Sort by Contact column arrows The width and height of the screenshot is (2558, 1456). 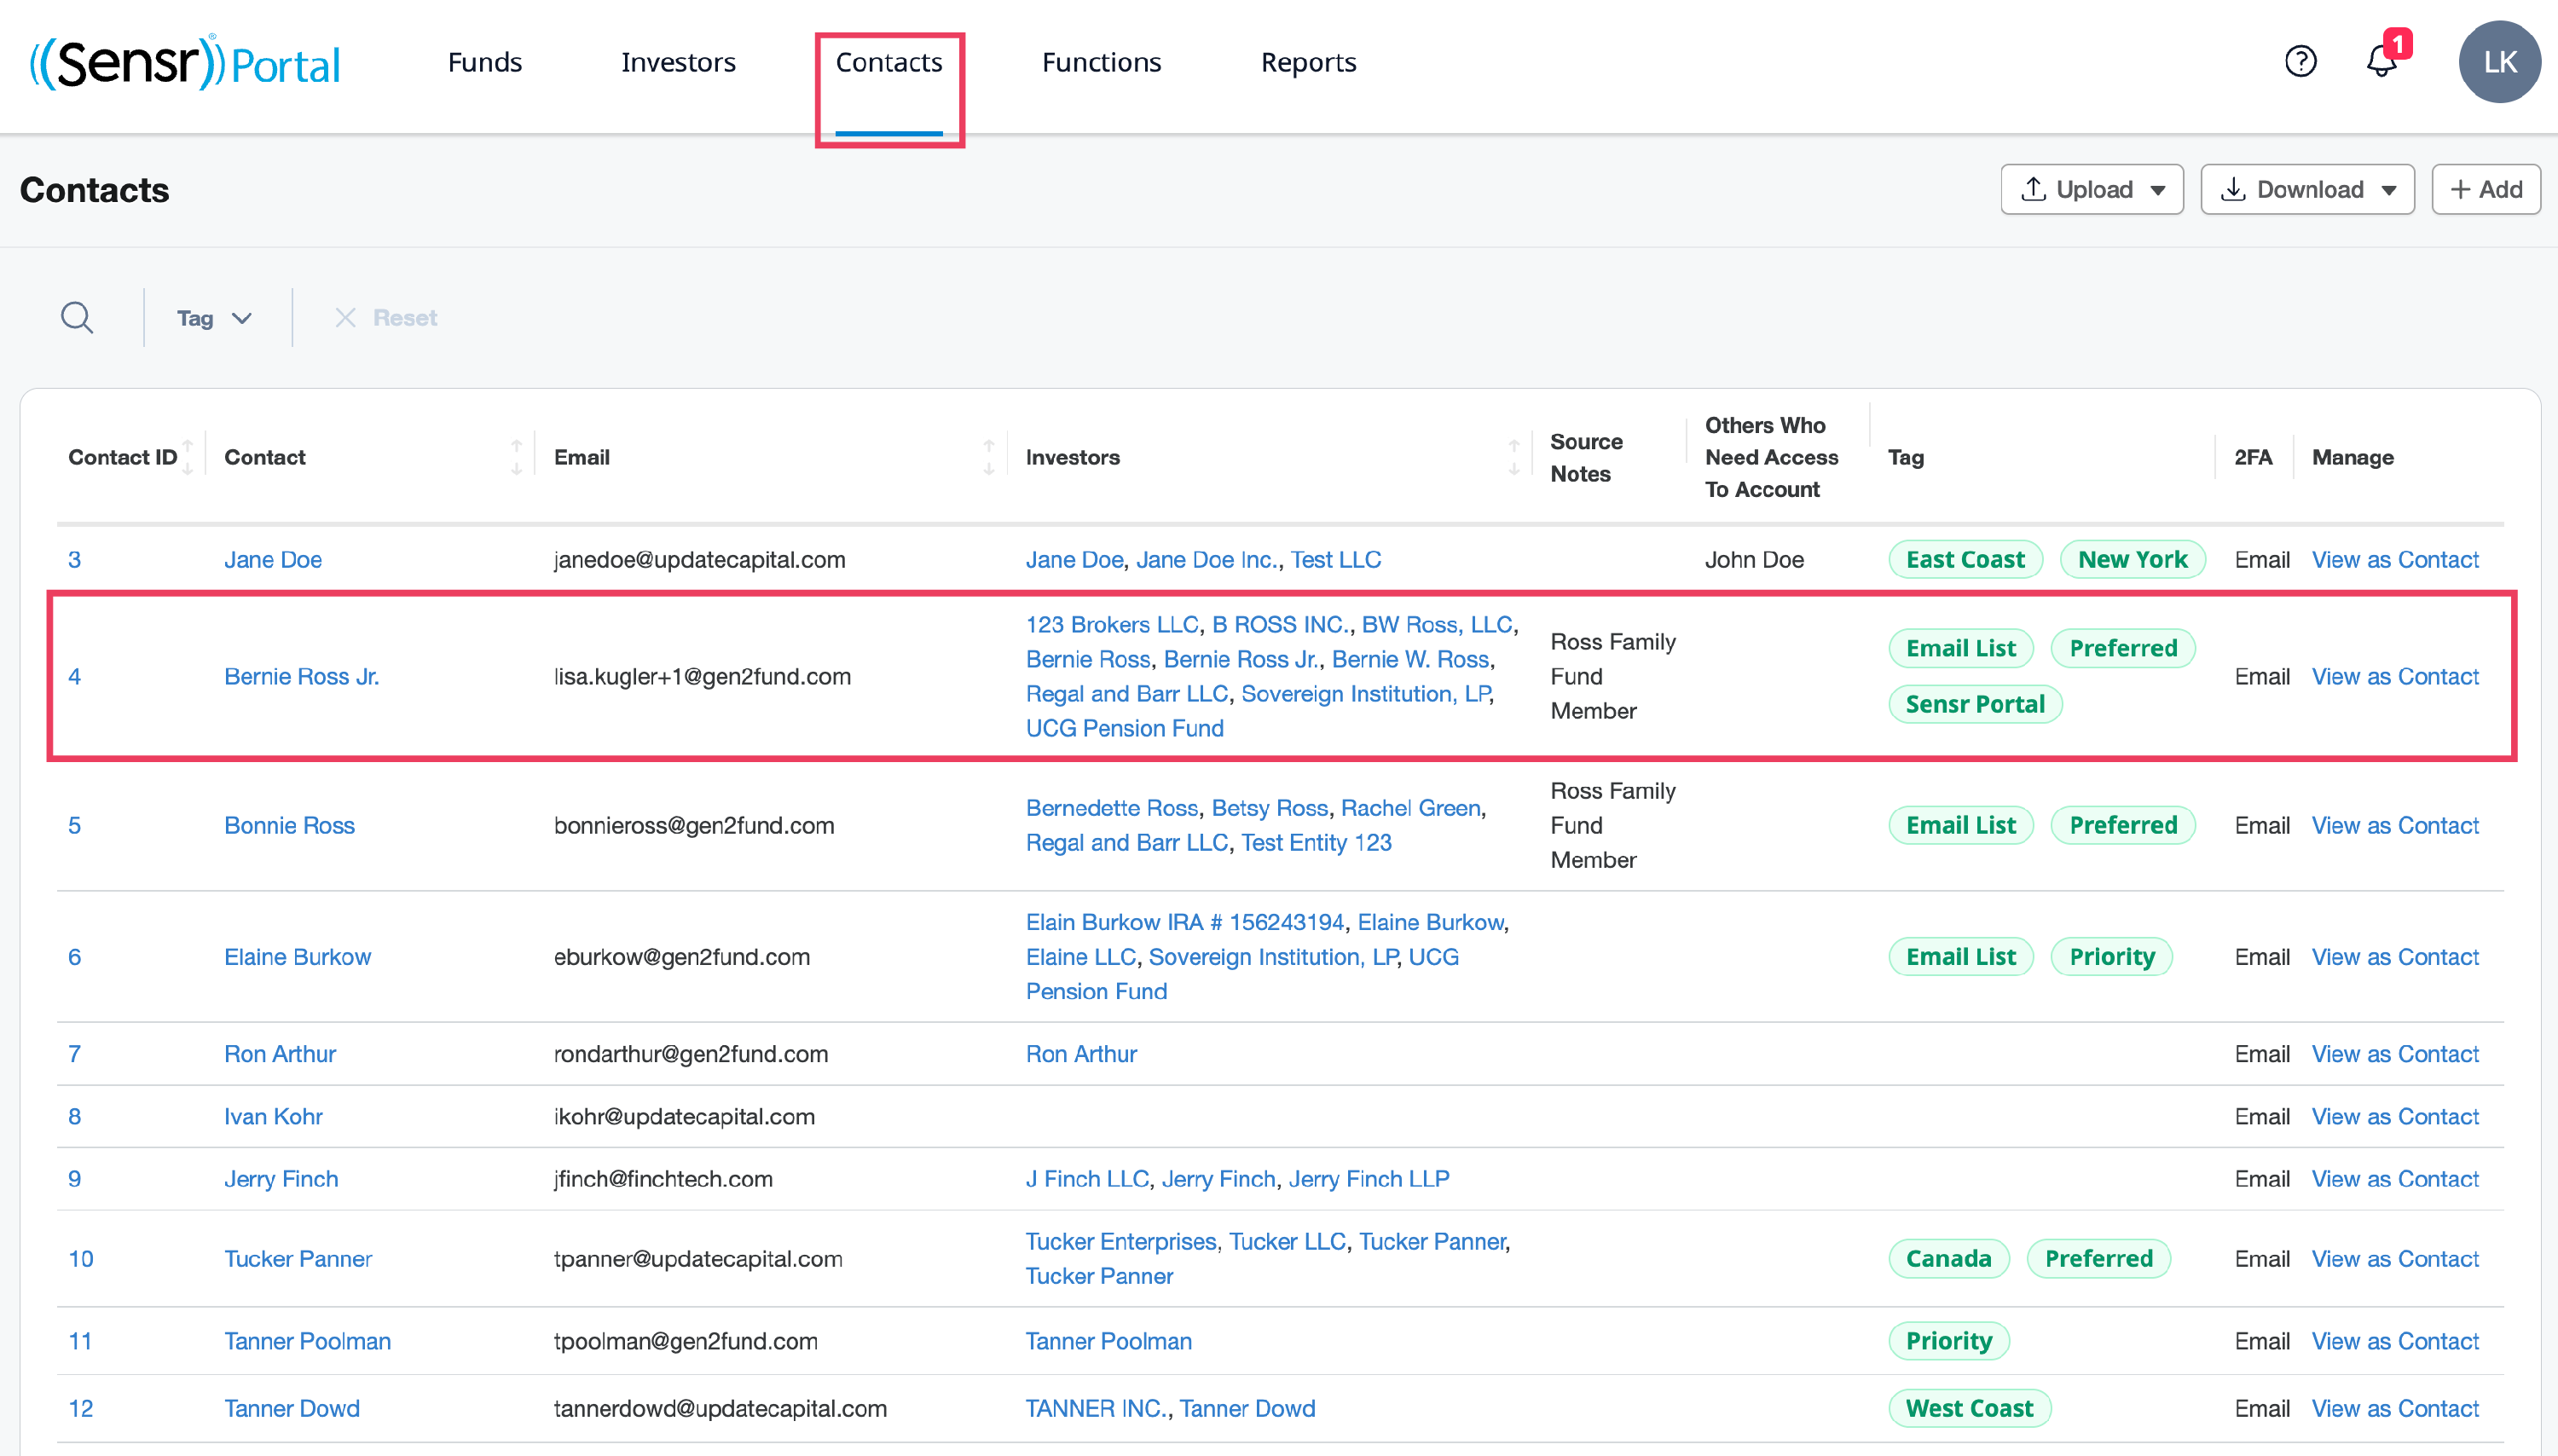point(516,457)
